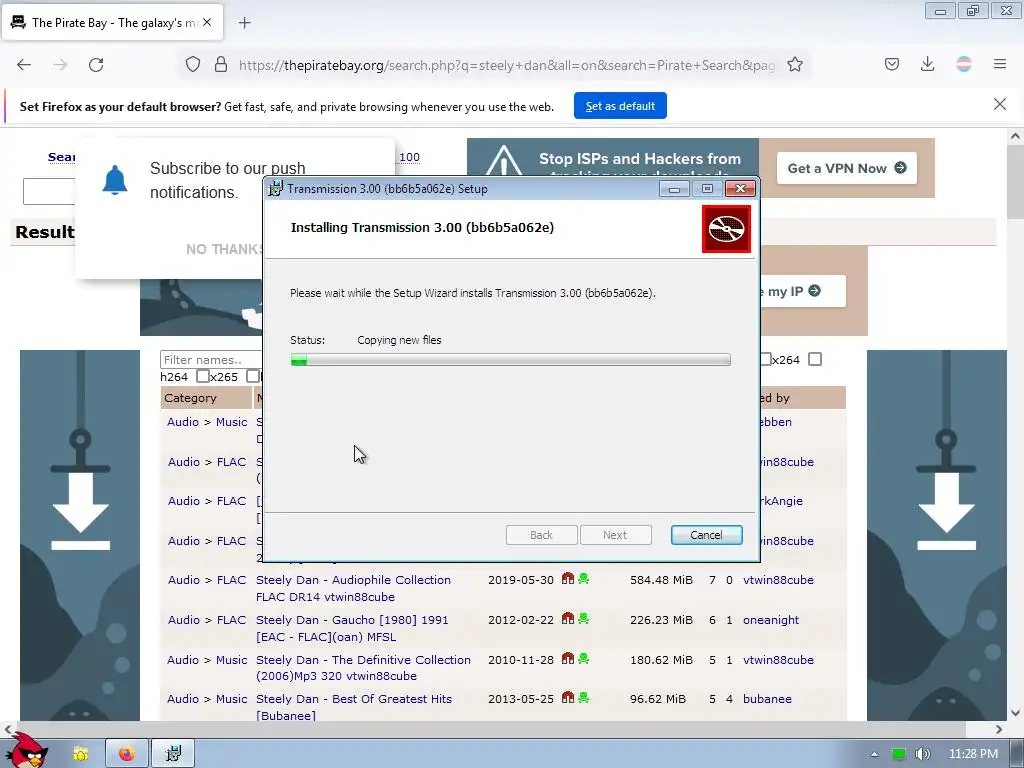Click Filter names input field
The width and height of the screenshot is (1024, 768).
point(211,360)
